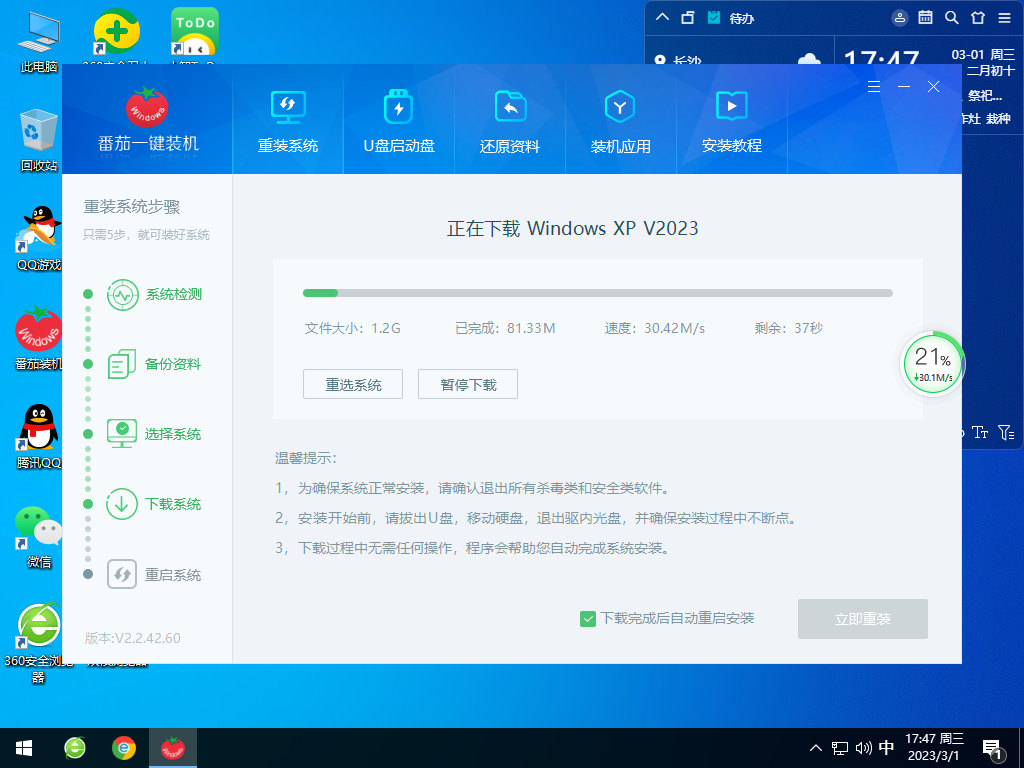1024x768 pixels.
Task: Open 360安全卫士 desktop shortcut
Action: tap(116, 37)
